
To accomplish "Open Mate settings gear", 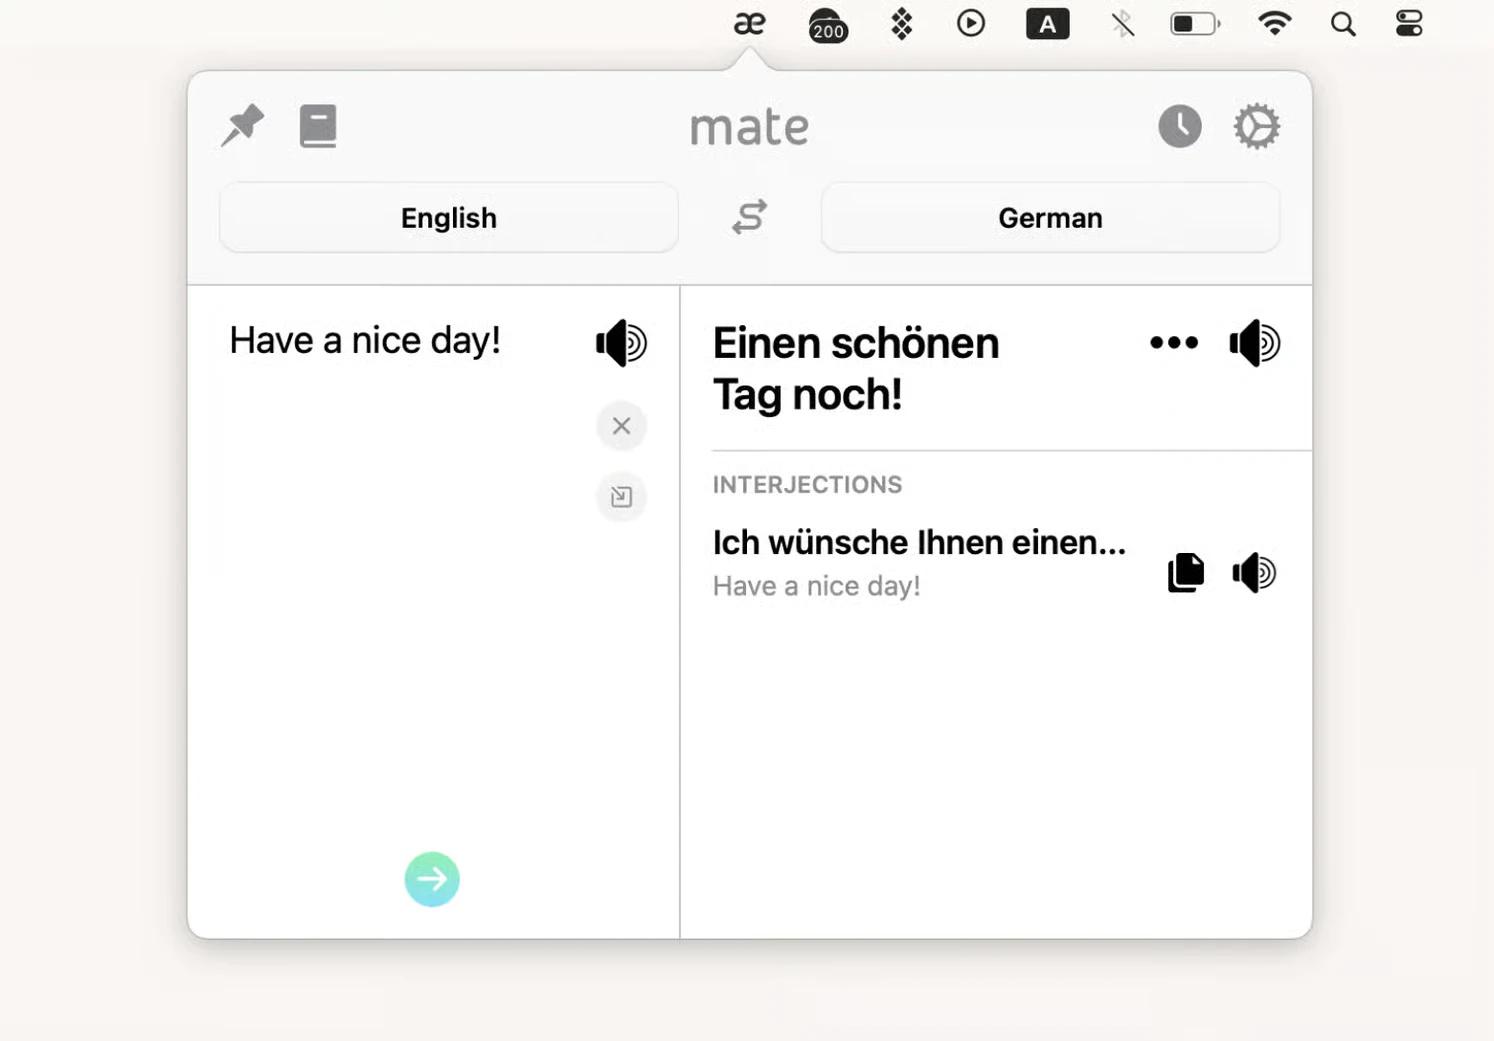I will pyautogui.click(x=1256, y=126).
